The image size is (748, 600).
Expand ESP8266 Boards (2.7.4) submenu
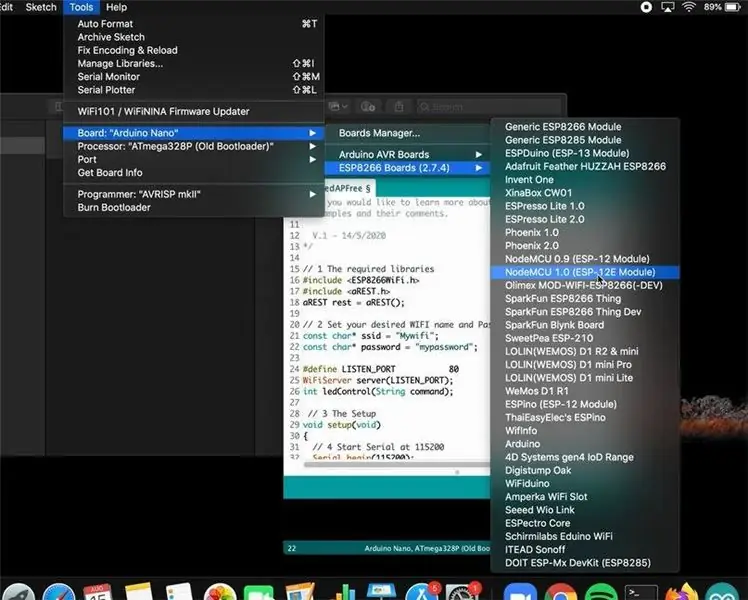coord(407,168)
